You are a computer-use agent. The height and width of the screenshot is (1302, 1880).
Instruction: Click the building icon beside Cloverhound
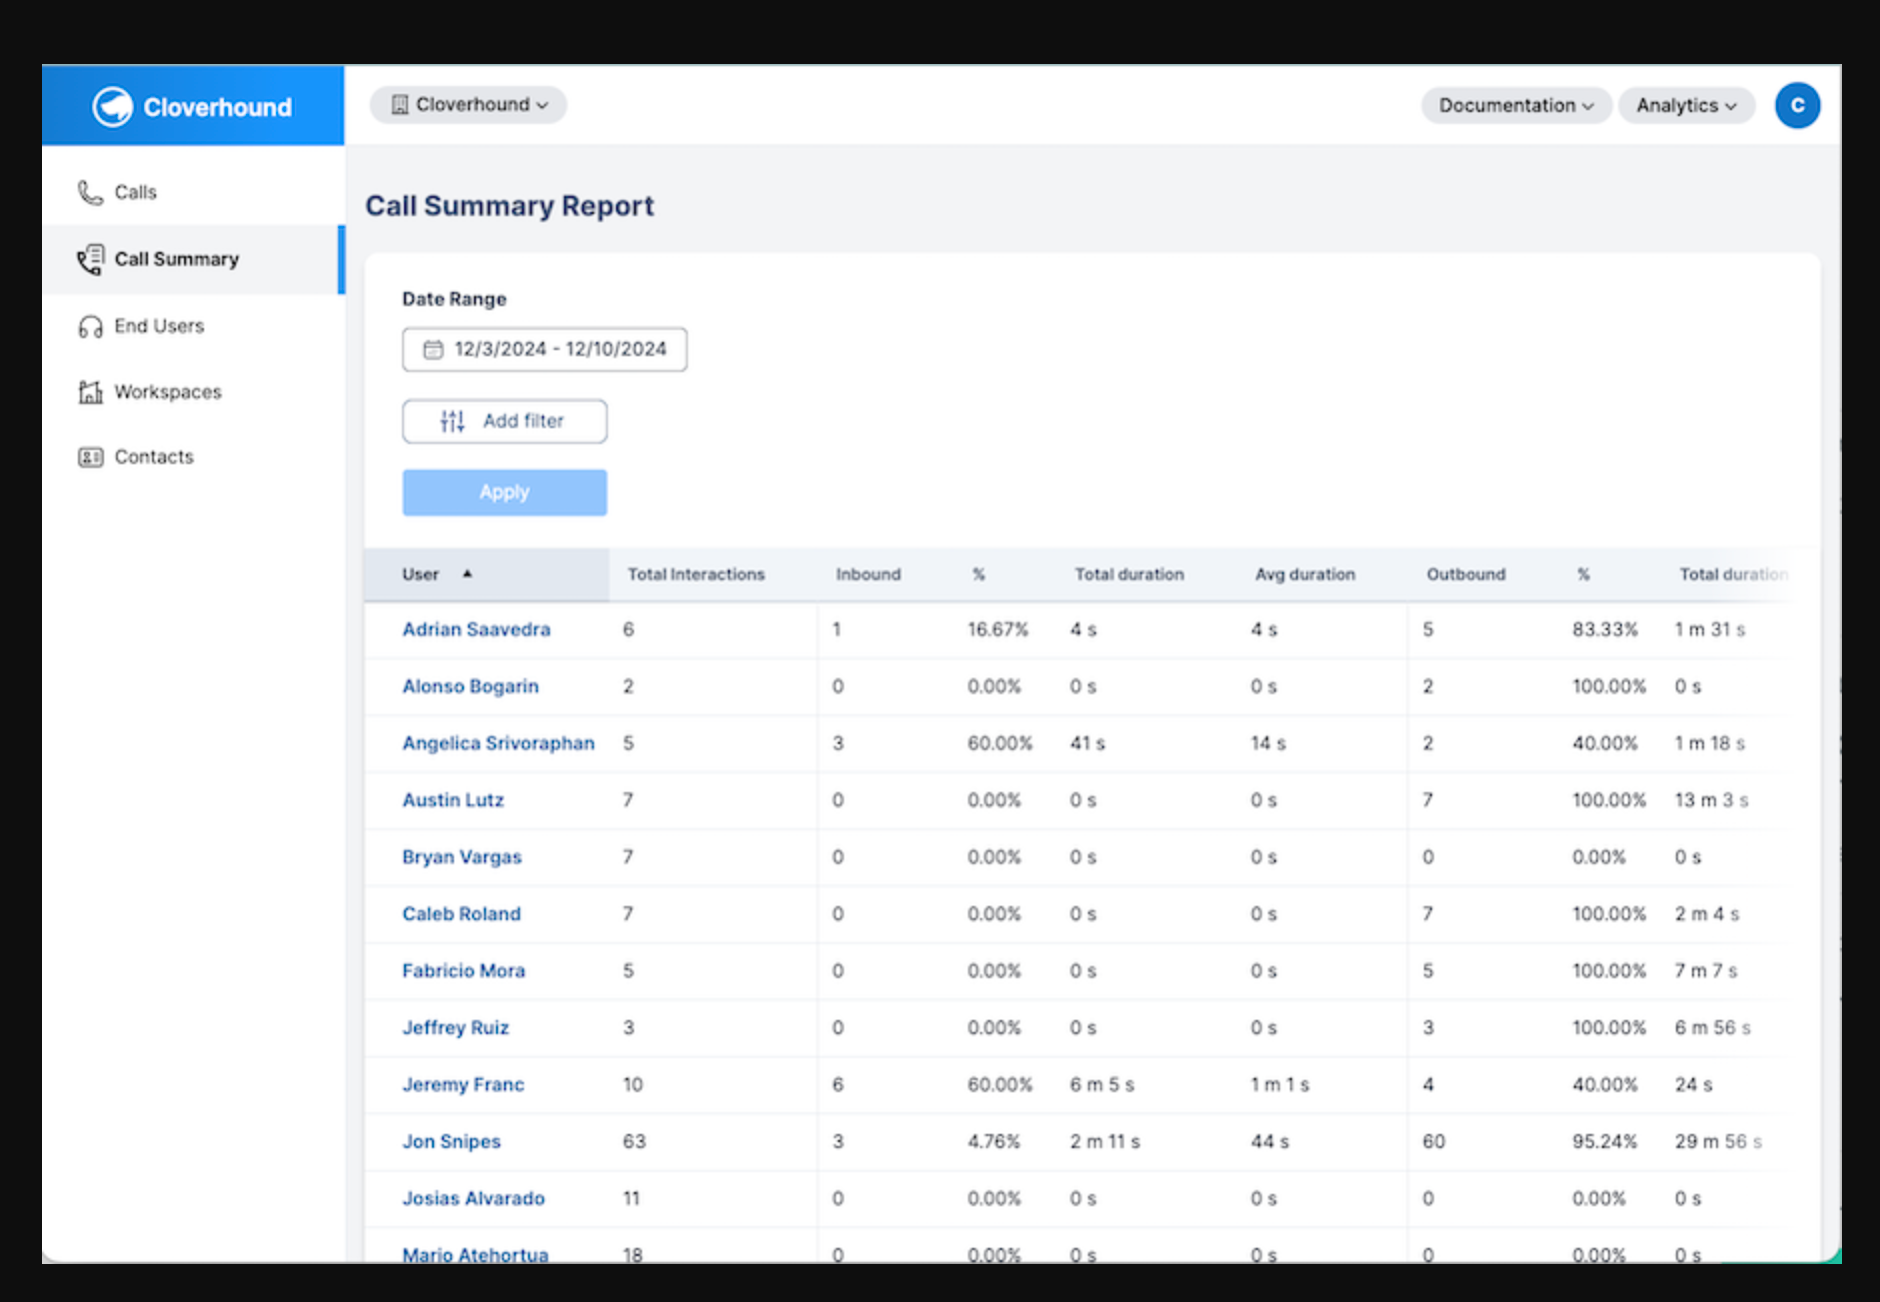(x=400, y=104)
